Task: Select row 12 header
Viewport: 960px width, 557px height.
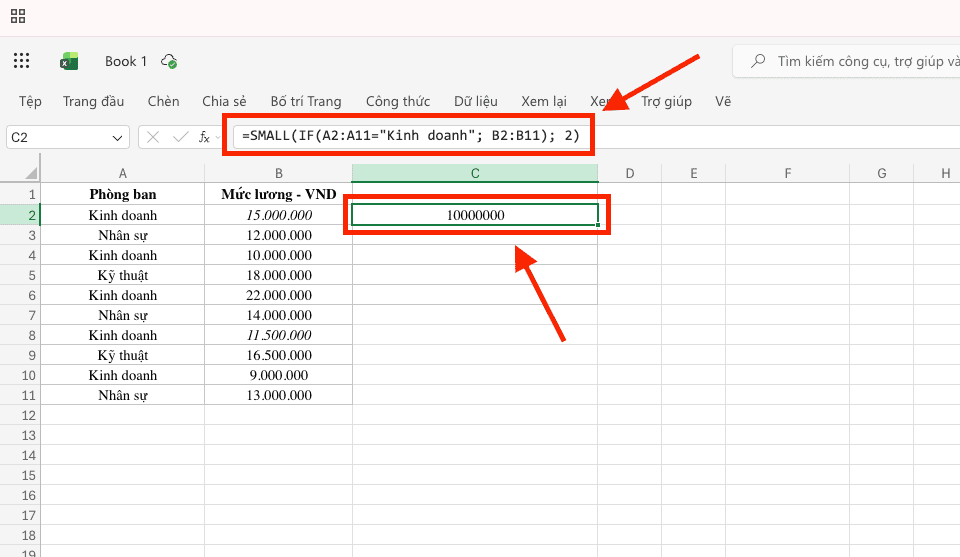Action: 20,415
